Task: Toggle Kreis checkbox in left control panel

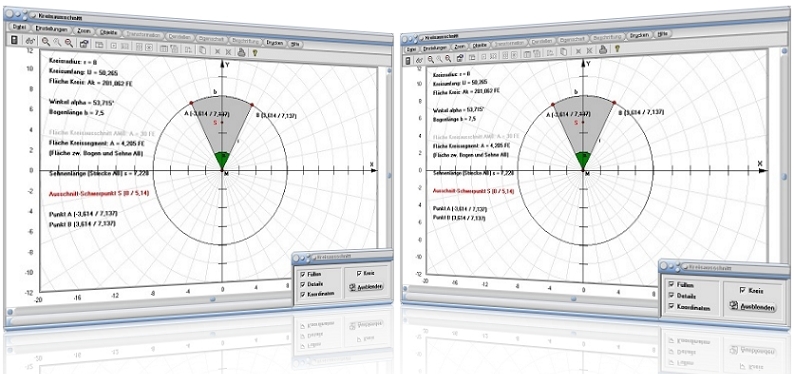Action: 359,273
